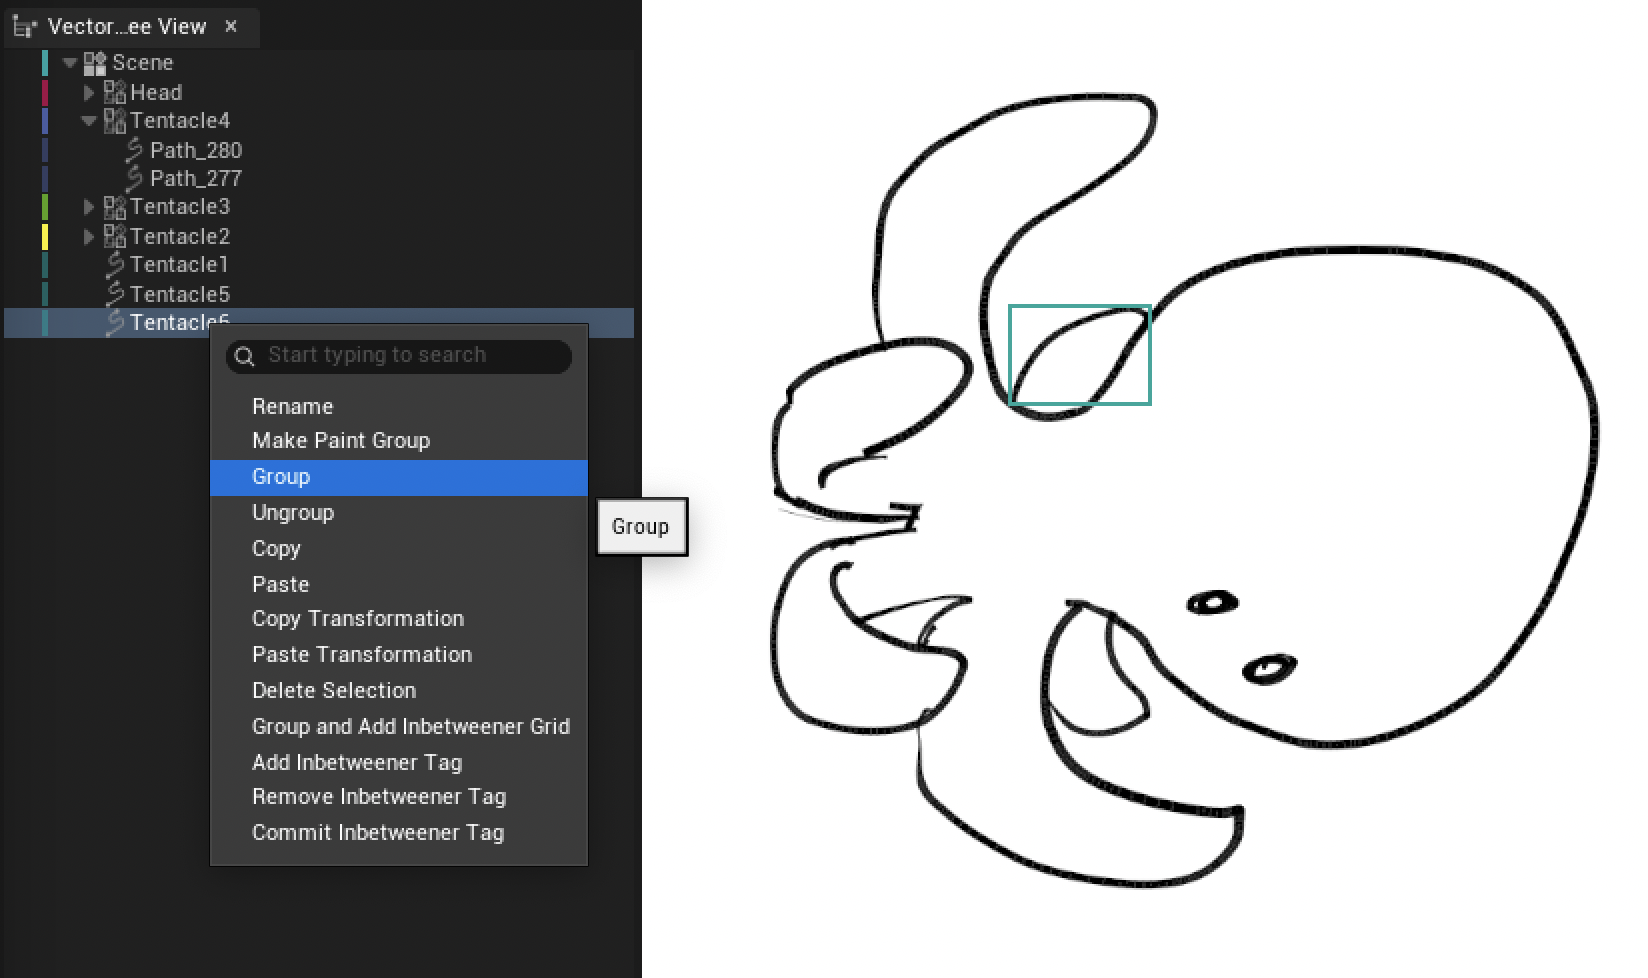Collapse the Tentacle4 group
Image resolution: width=1648 pixels, height=978 pixels.
tap(89, 120)
